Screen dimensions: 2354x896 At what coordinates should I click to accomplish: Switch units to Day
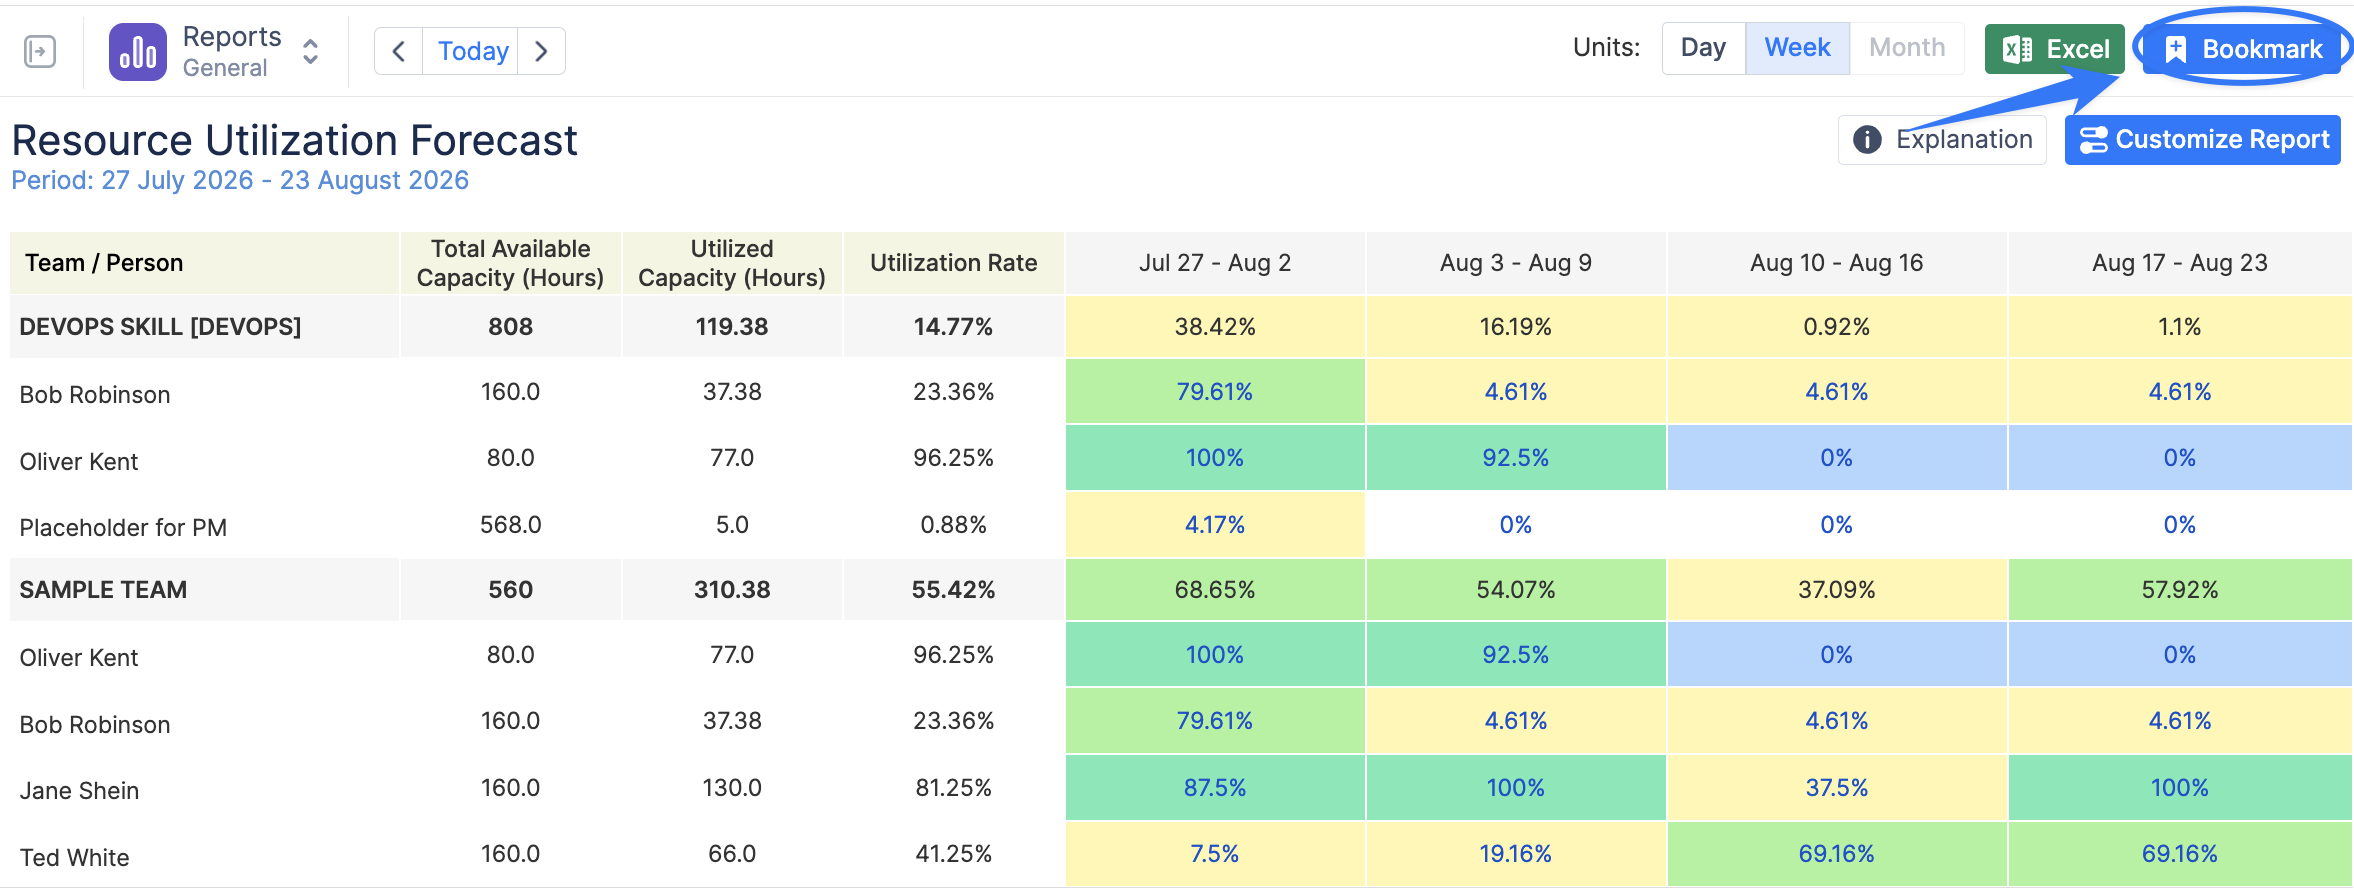[x=1703, y=48]
